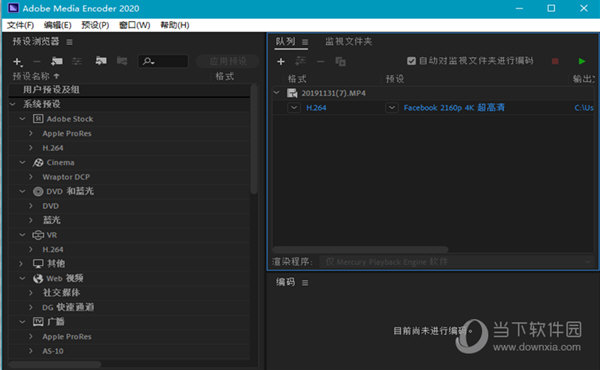Collapse the 系统预设 tree group
The height and width of the screenshot is (370, 600).
point(13,104)
